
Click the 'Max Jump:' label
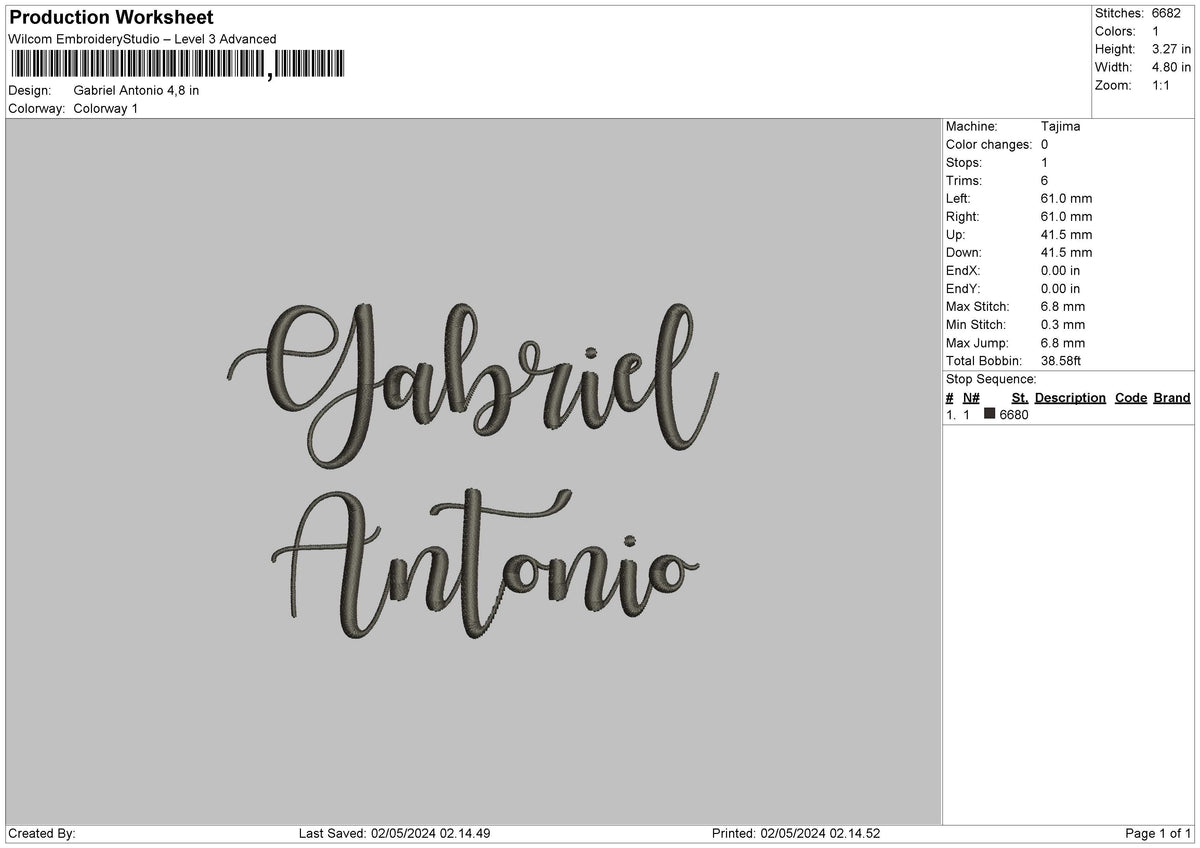tap(976, 342)
